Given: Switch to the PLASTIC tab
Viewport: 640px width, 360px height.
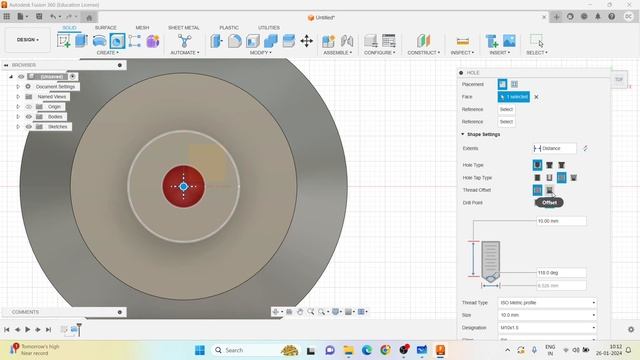Looking at the screenshot, I should 229,28.
